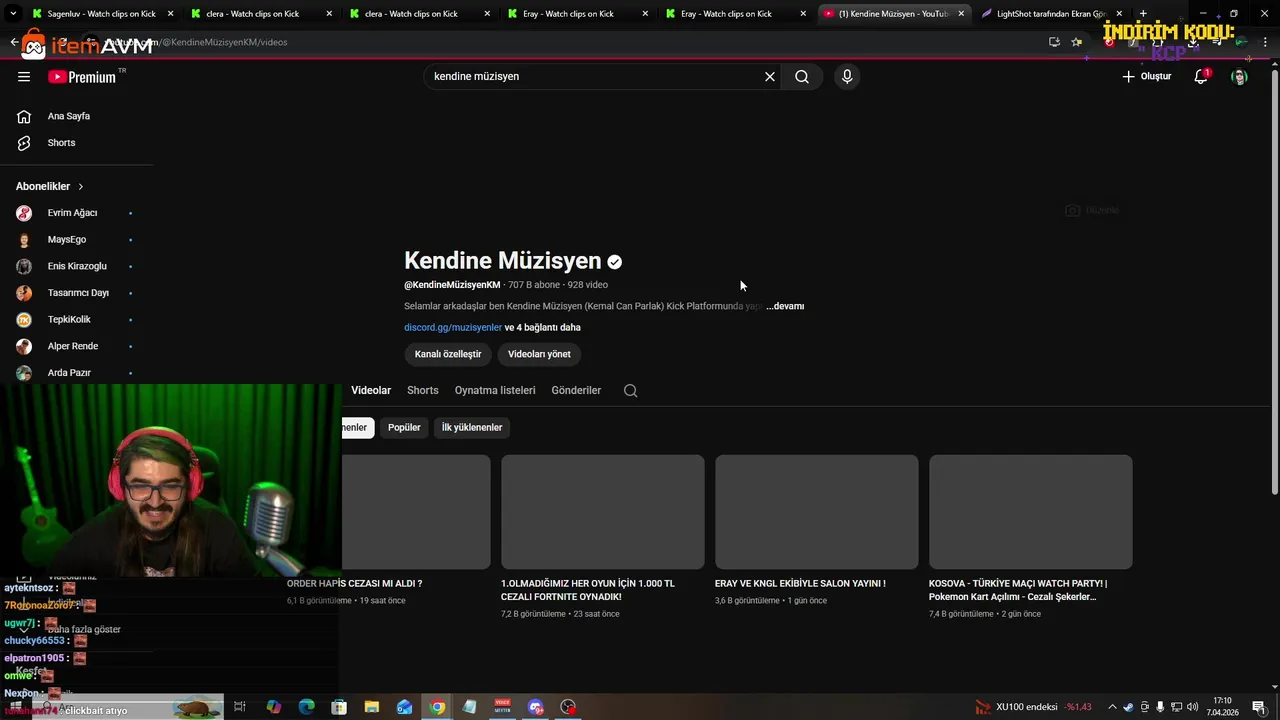
Task: Open the taskbar clock and date
Action: point(1222,707)
